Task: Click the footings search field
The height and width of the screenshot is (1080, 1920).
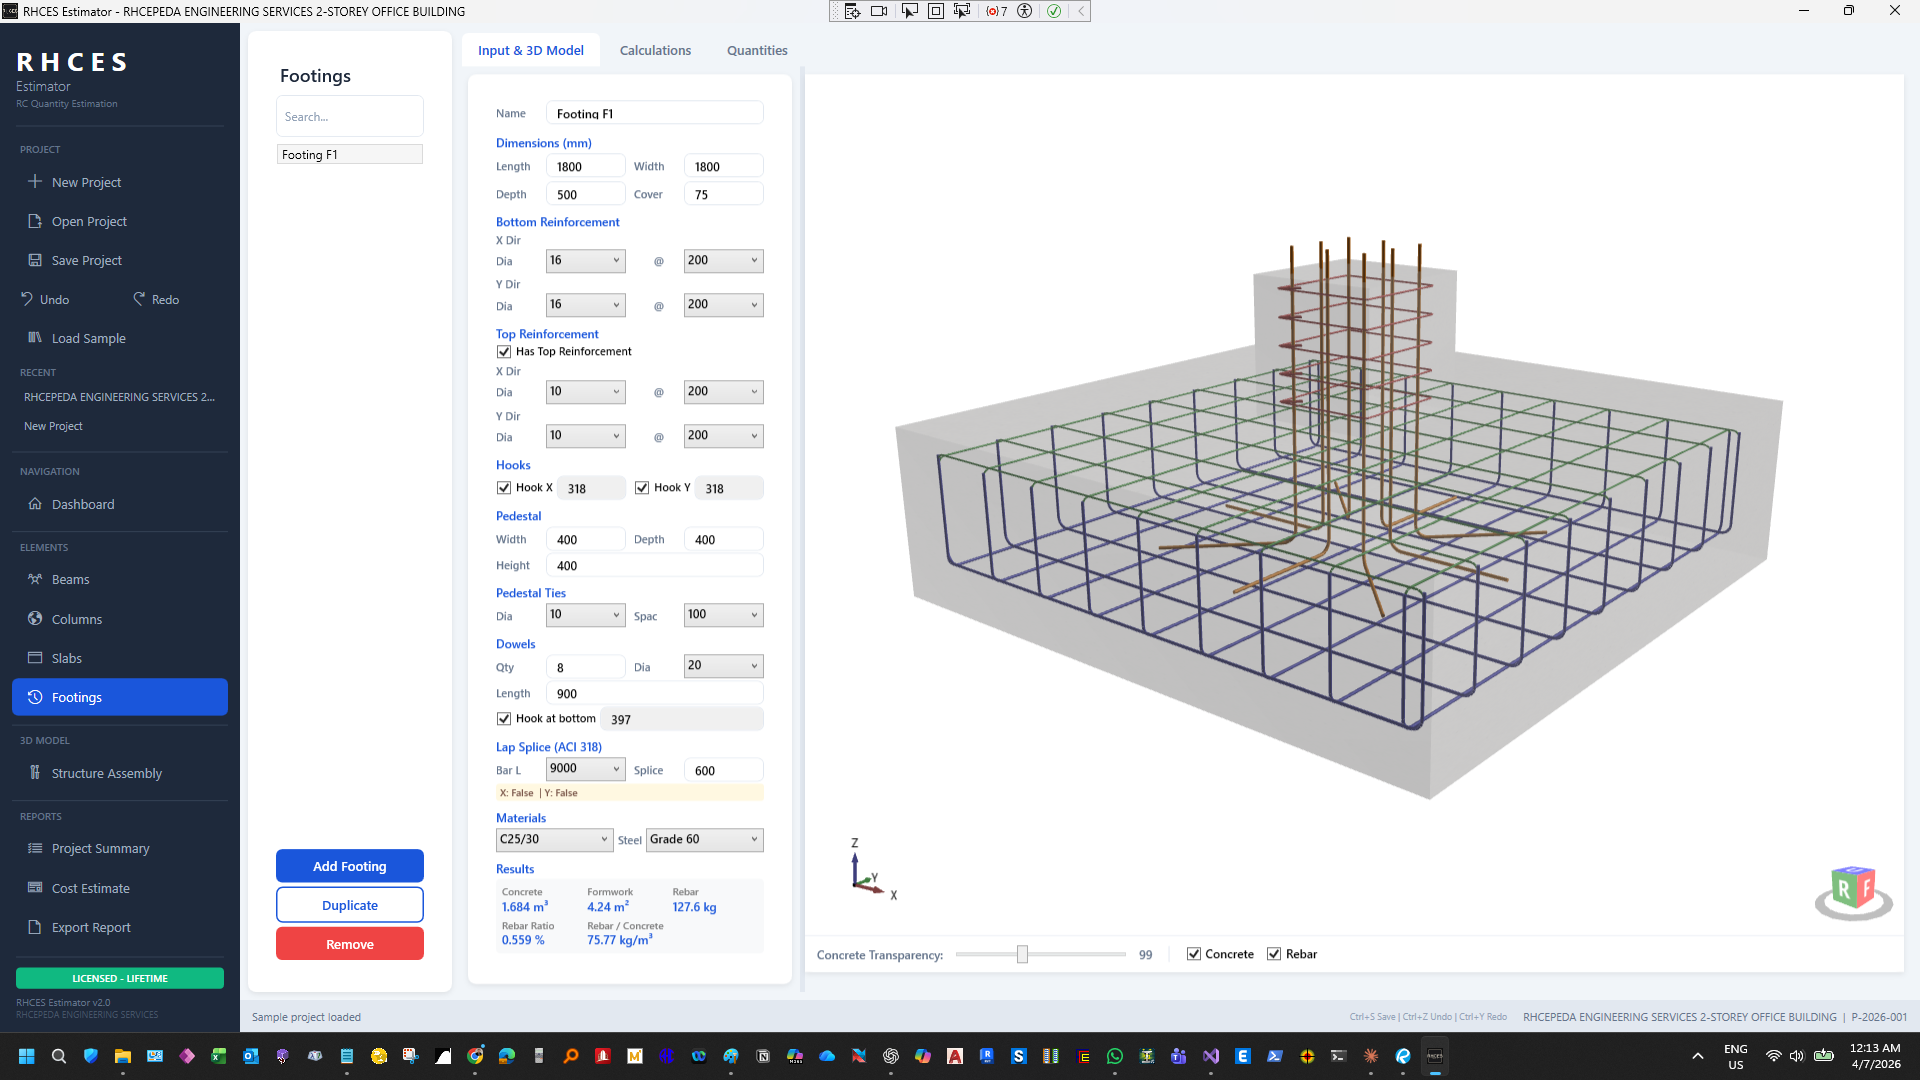Action: point(349,116)
